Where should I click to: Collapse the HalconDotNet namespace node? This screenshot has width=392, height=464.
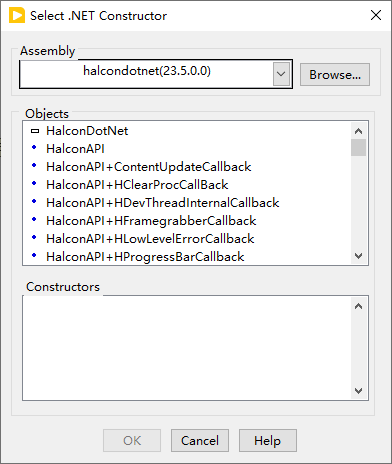pos(35,131)
